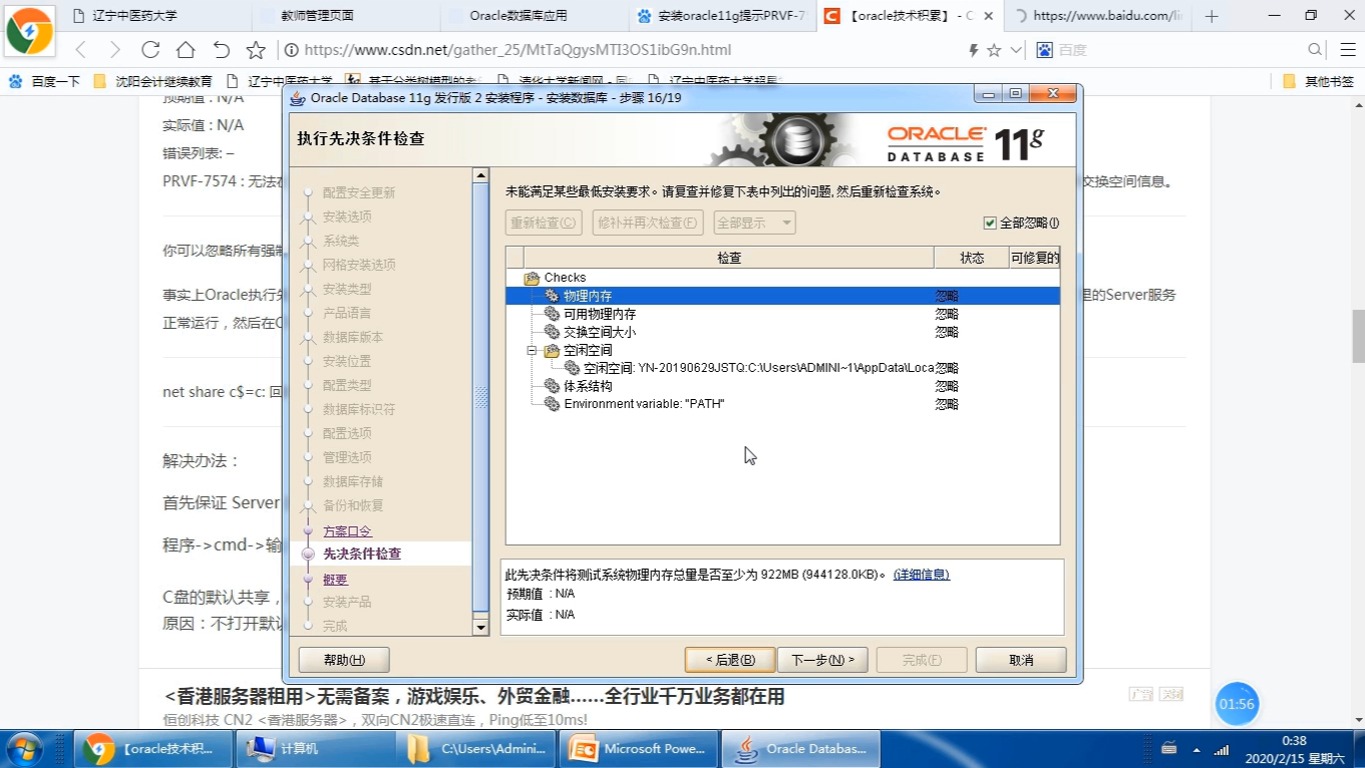Click the Baidu paw search engine icon
The width and height of the screenshot is (1365, 768).
click(x=1044, y=50)
